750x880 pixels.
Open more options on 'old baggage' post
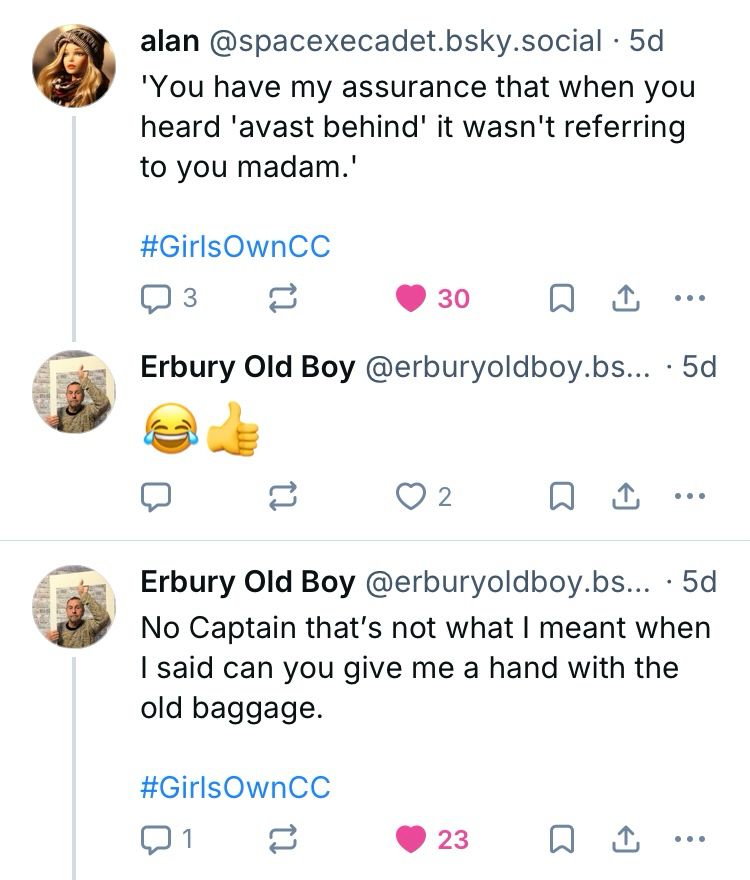tap(690, 840)
